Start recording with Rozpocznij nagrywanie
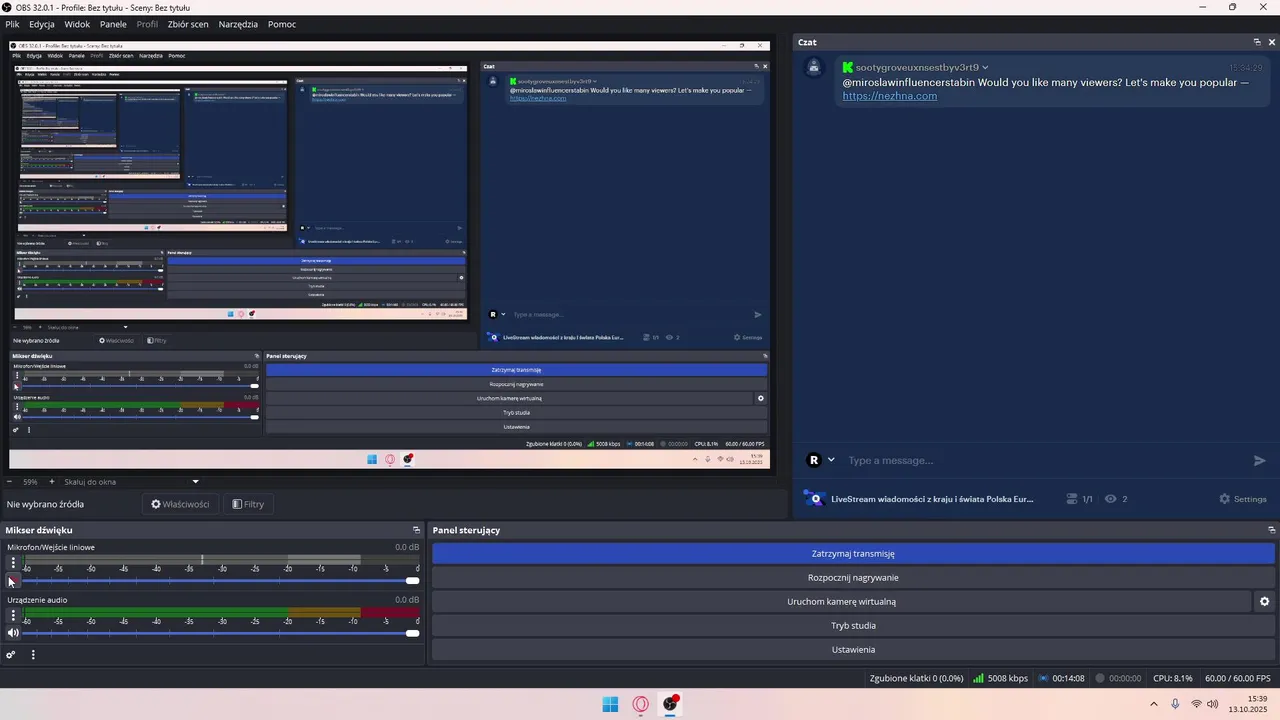Image resolution: width=1280 pixels, height=720 pixels. (853, 577)
